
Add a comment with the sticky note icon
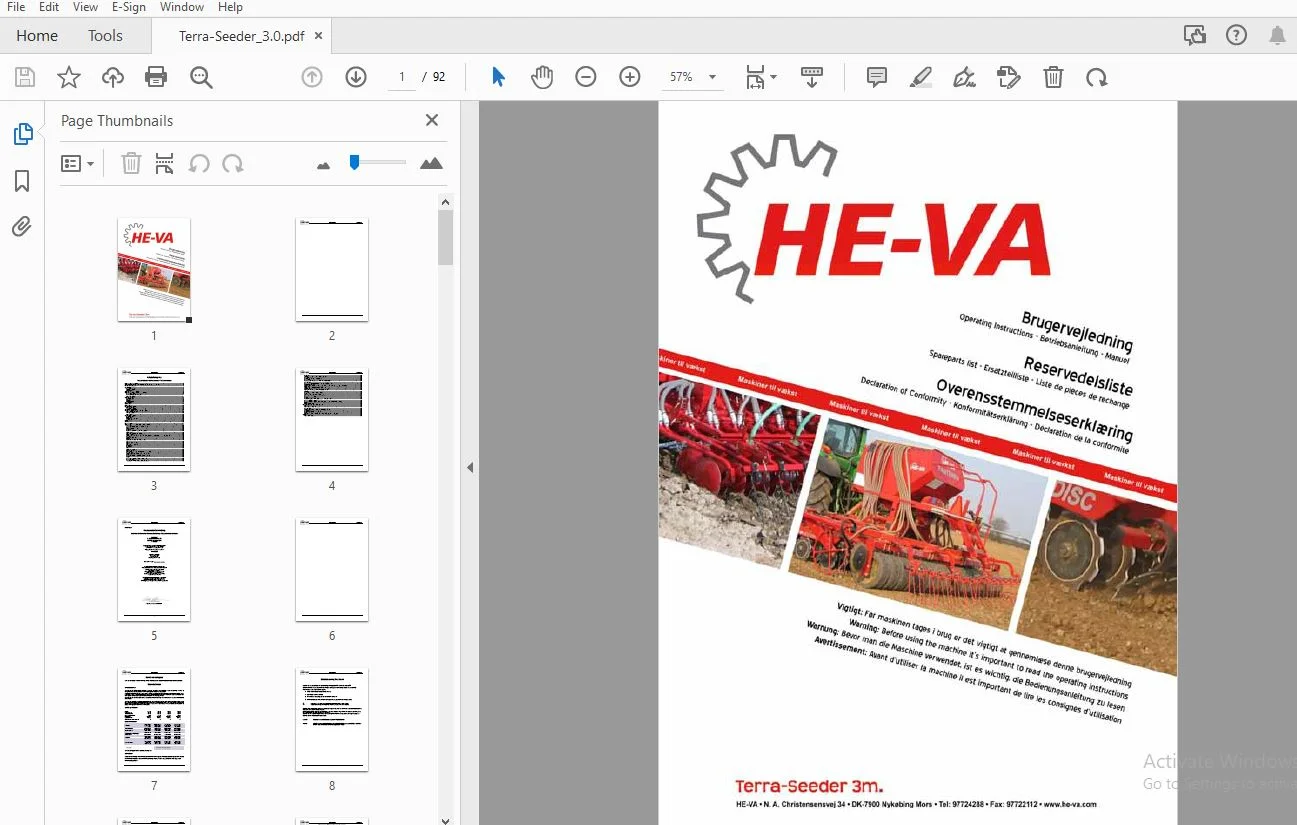click(x=877, y=77)
